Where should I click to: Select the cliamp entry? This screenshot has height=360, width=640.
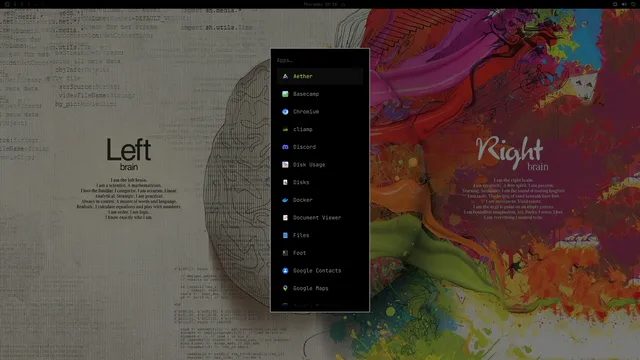pyautogui.click(x=320, y=129)
